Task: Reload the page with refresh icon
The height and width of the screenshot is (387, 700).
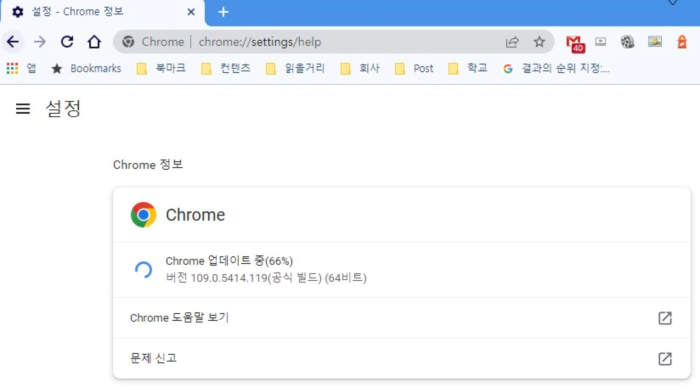Action: point(67,42)
